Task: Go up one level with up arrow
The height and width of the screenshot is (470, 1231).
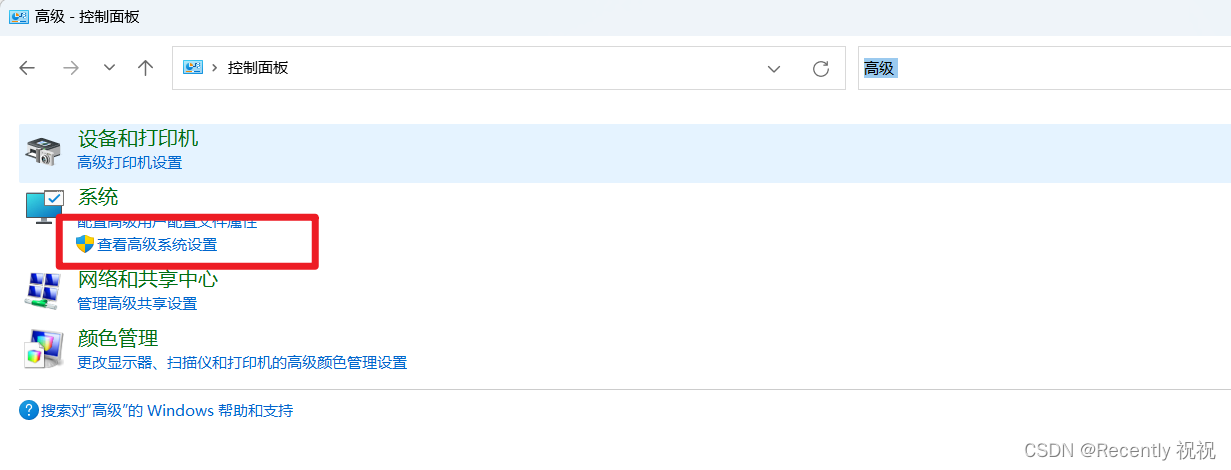Action: coord(146,68)
